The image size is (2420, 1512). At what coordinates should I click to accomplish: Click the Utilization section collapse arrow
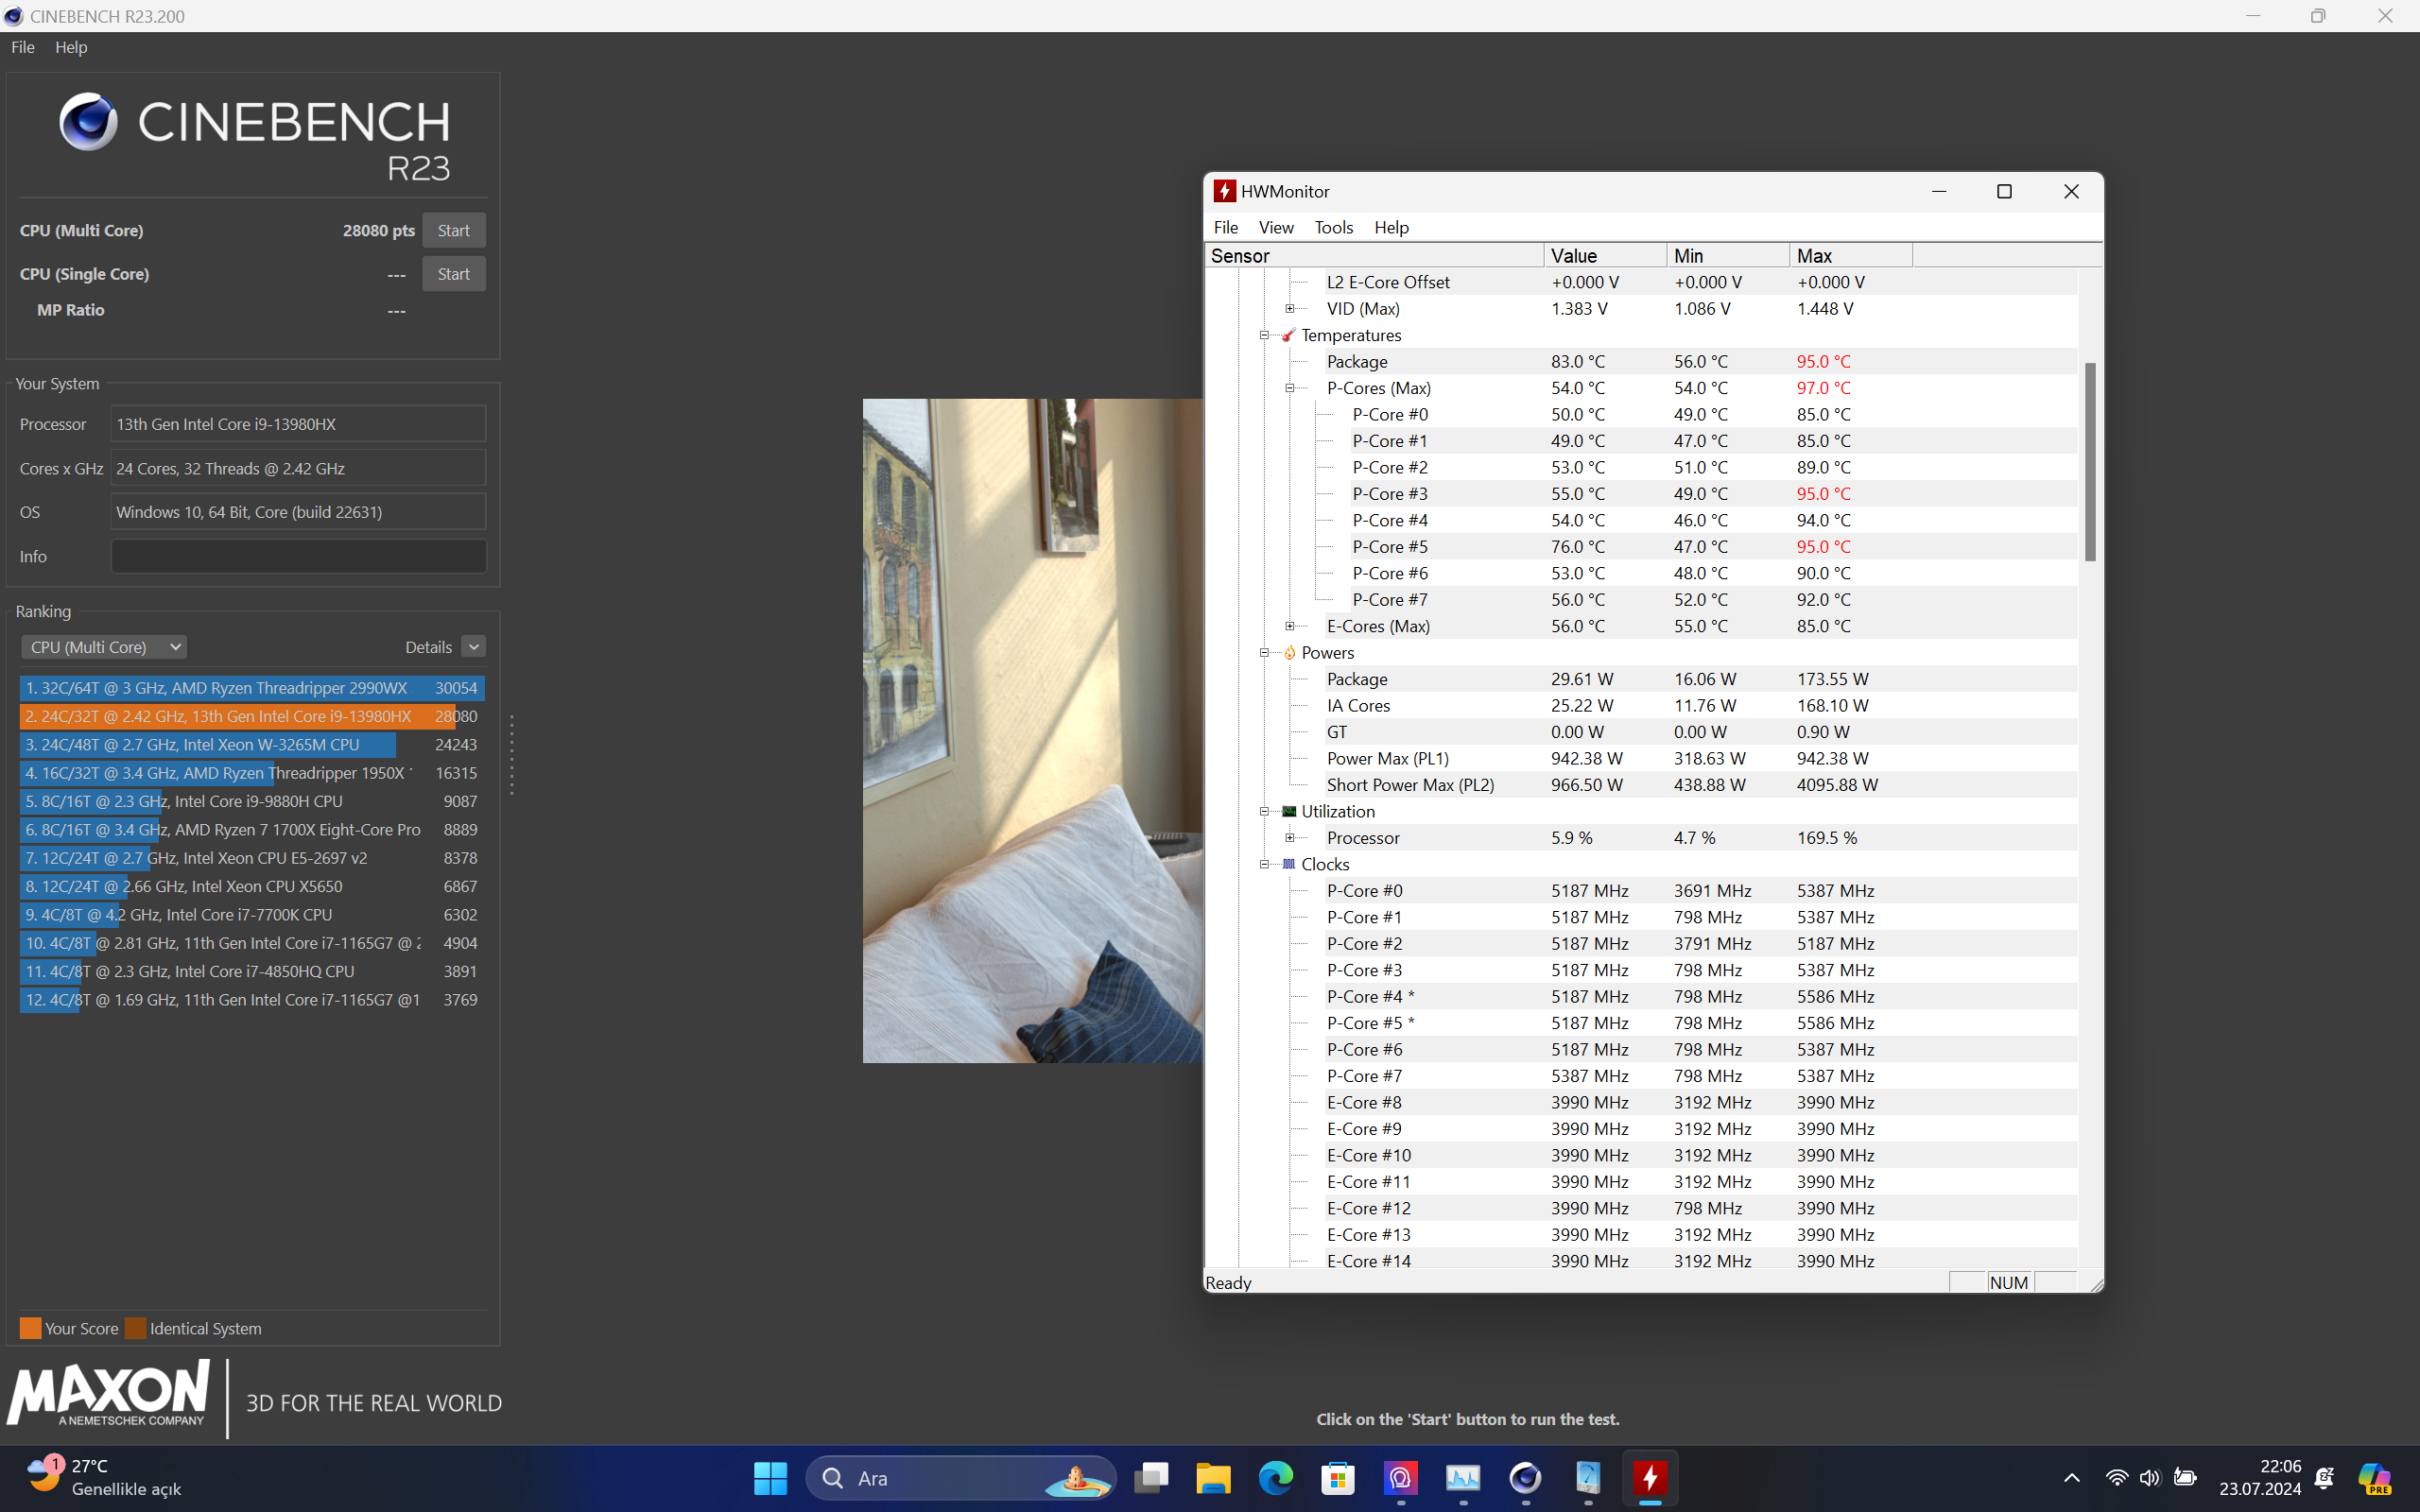[x=1261, y=810]
